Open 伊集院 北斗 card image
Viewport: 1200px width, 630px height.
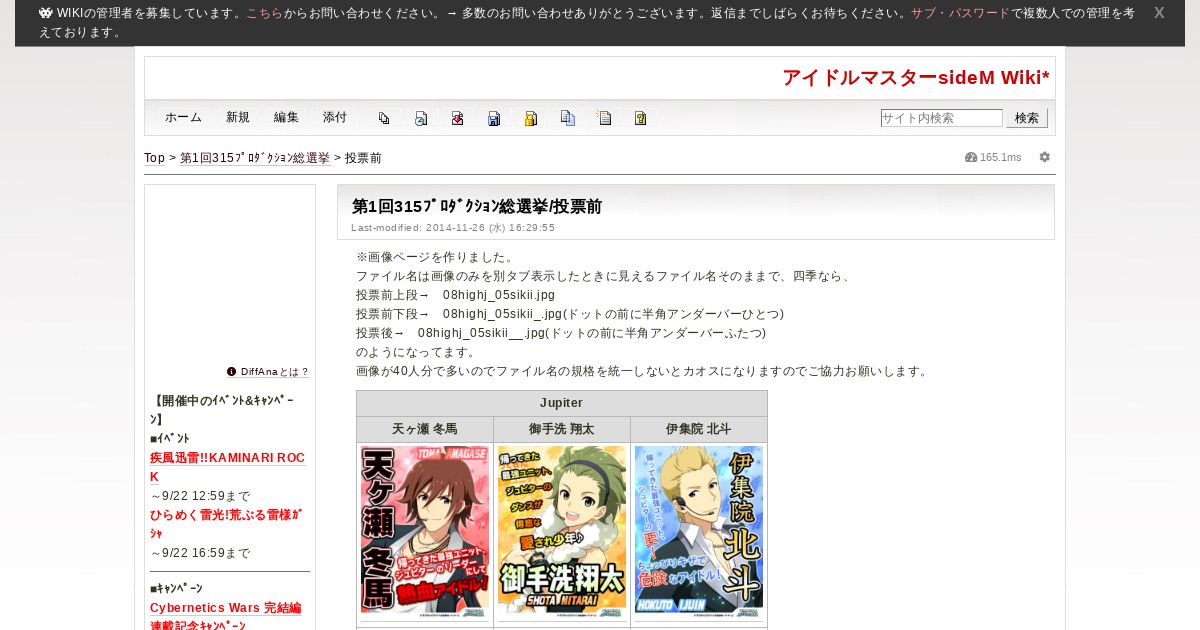click(x=699, y=530)
